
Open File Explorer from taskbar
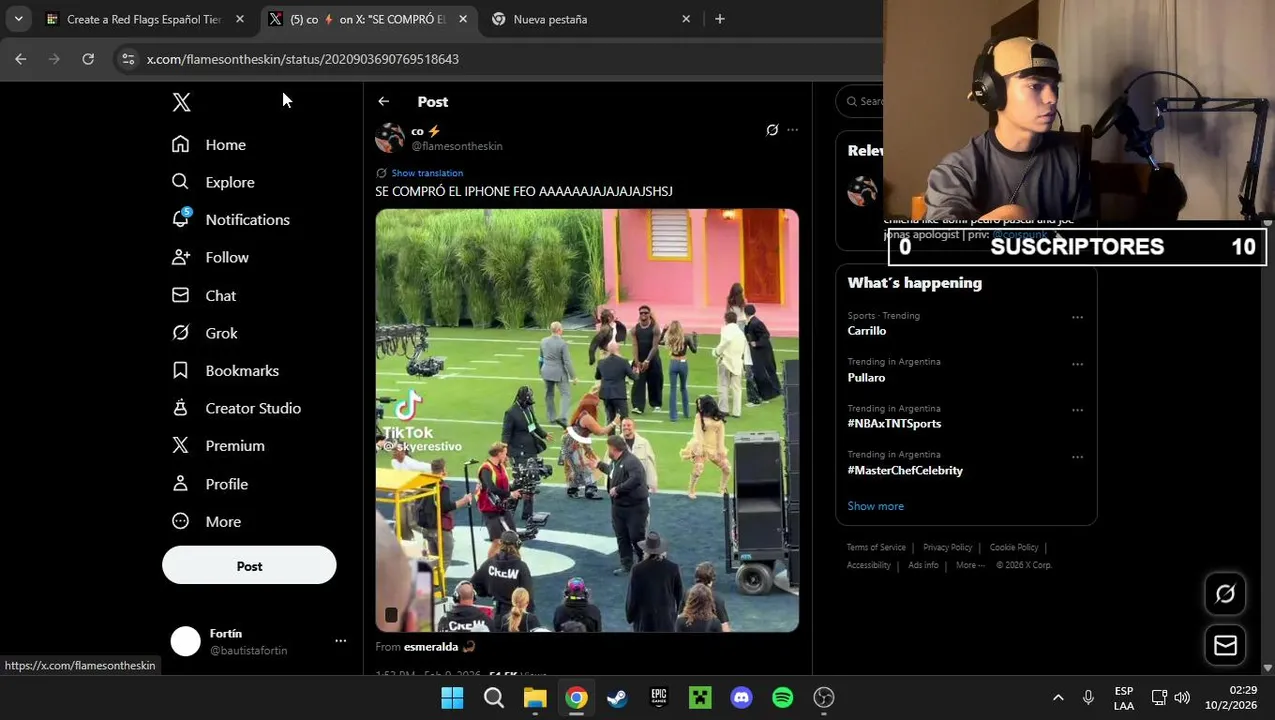tap(535, 698)
